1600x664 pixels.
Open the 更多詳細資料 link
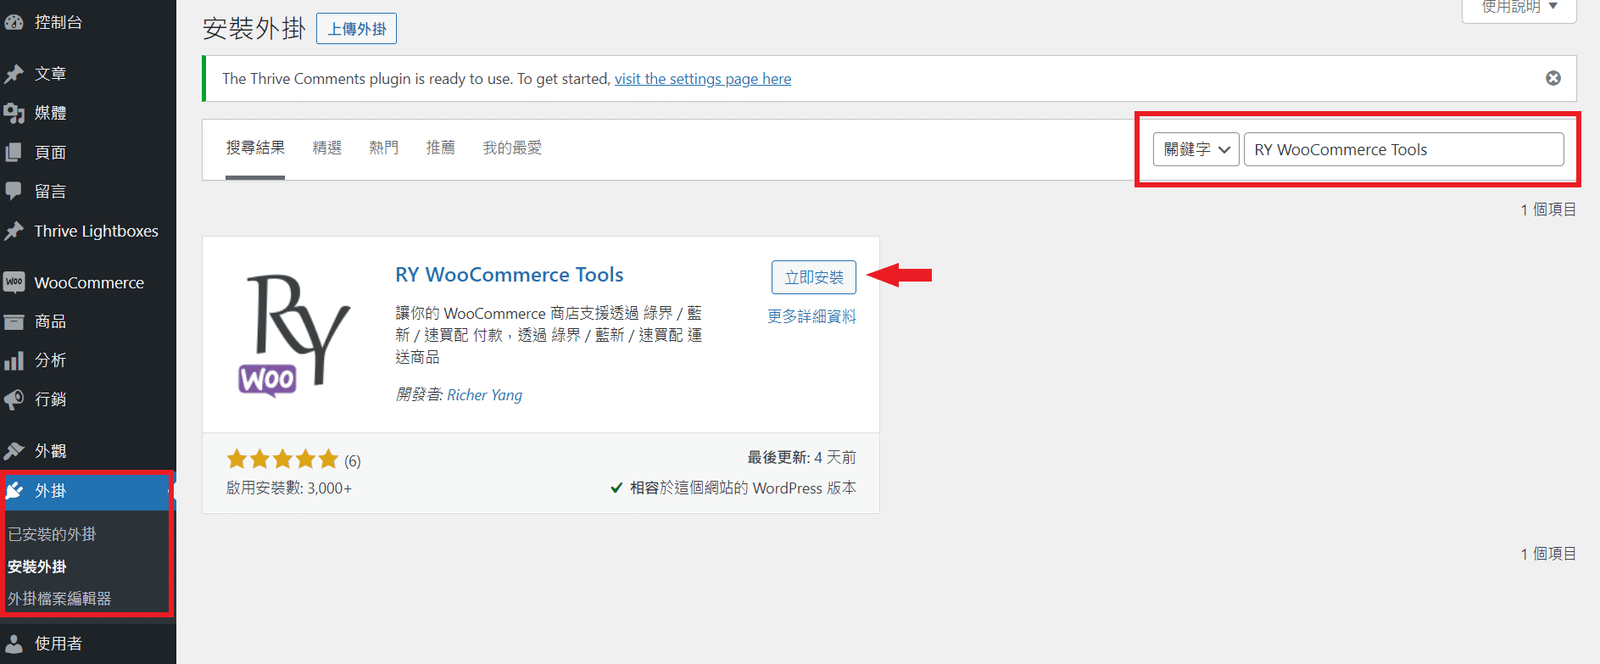click(x=812, y=316)
